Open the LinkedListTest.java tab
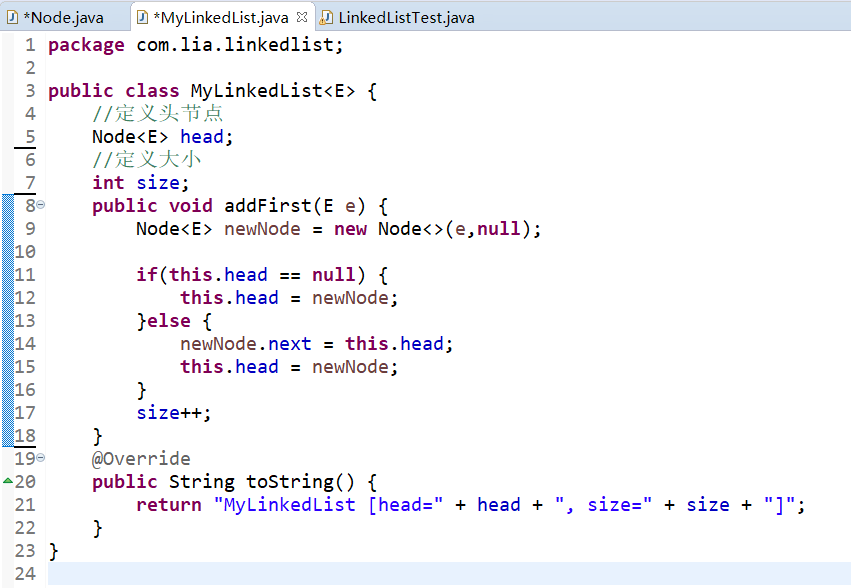The image size is (851, 588). tap(406, 17)
